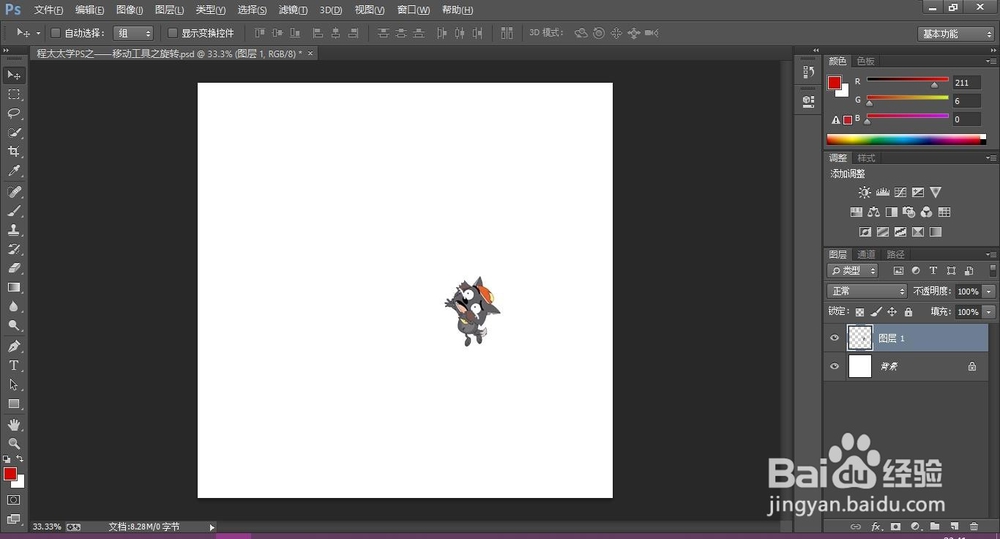1000x539 pixels.
Task: Select the Rectangular Marquee tool
Action: tap(13, 94)
